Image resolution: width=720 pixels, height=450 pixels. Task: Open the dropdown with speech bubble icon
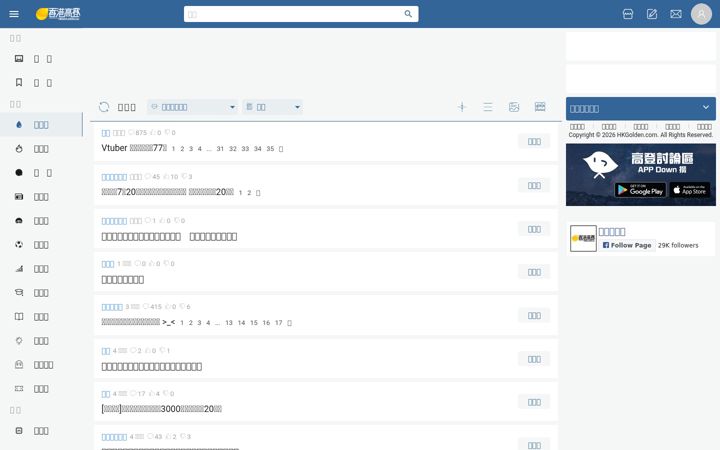[192, 107]
